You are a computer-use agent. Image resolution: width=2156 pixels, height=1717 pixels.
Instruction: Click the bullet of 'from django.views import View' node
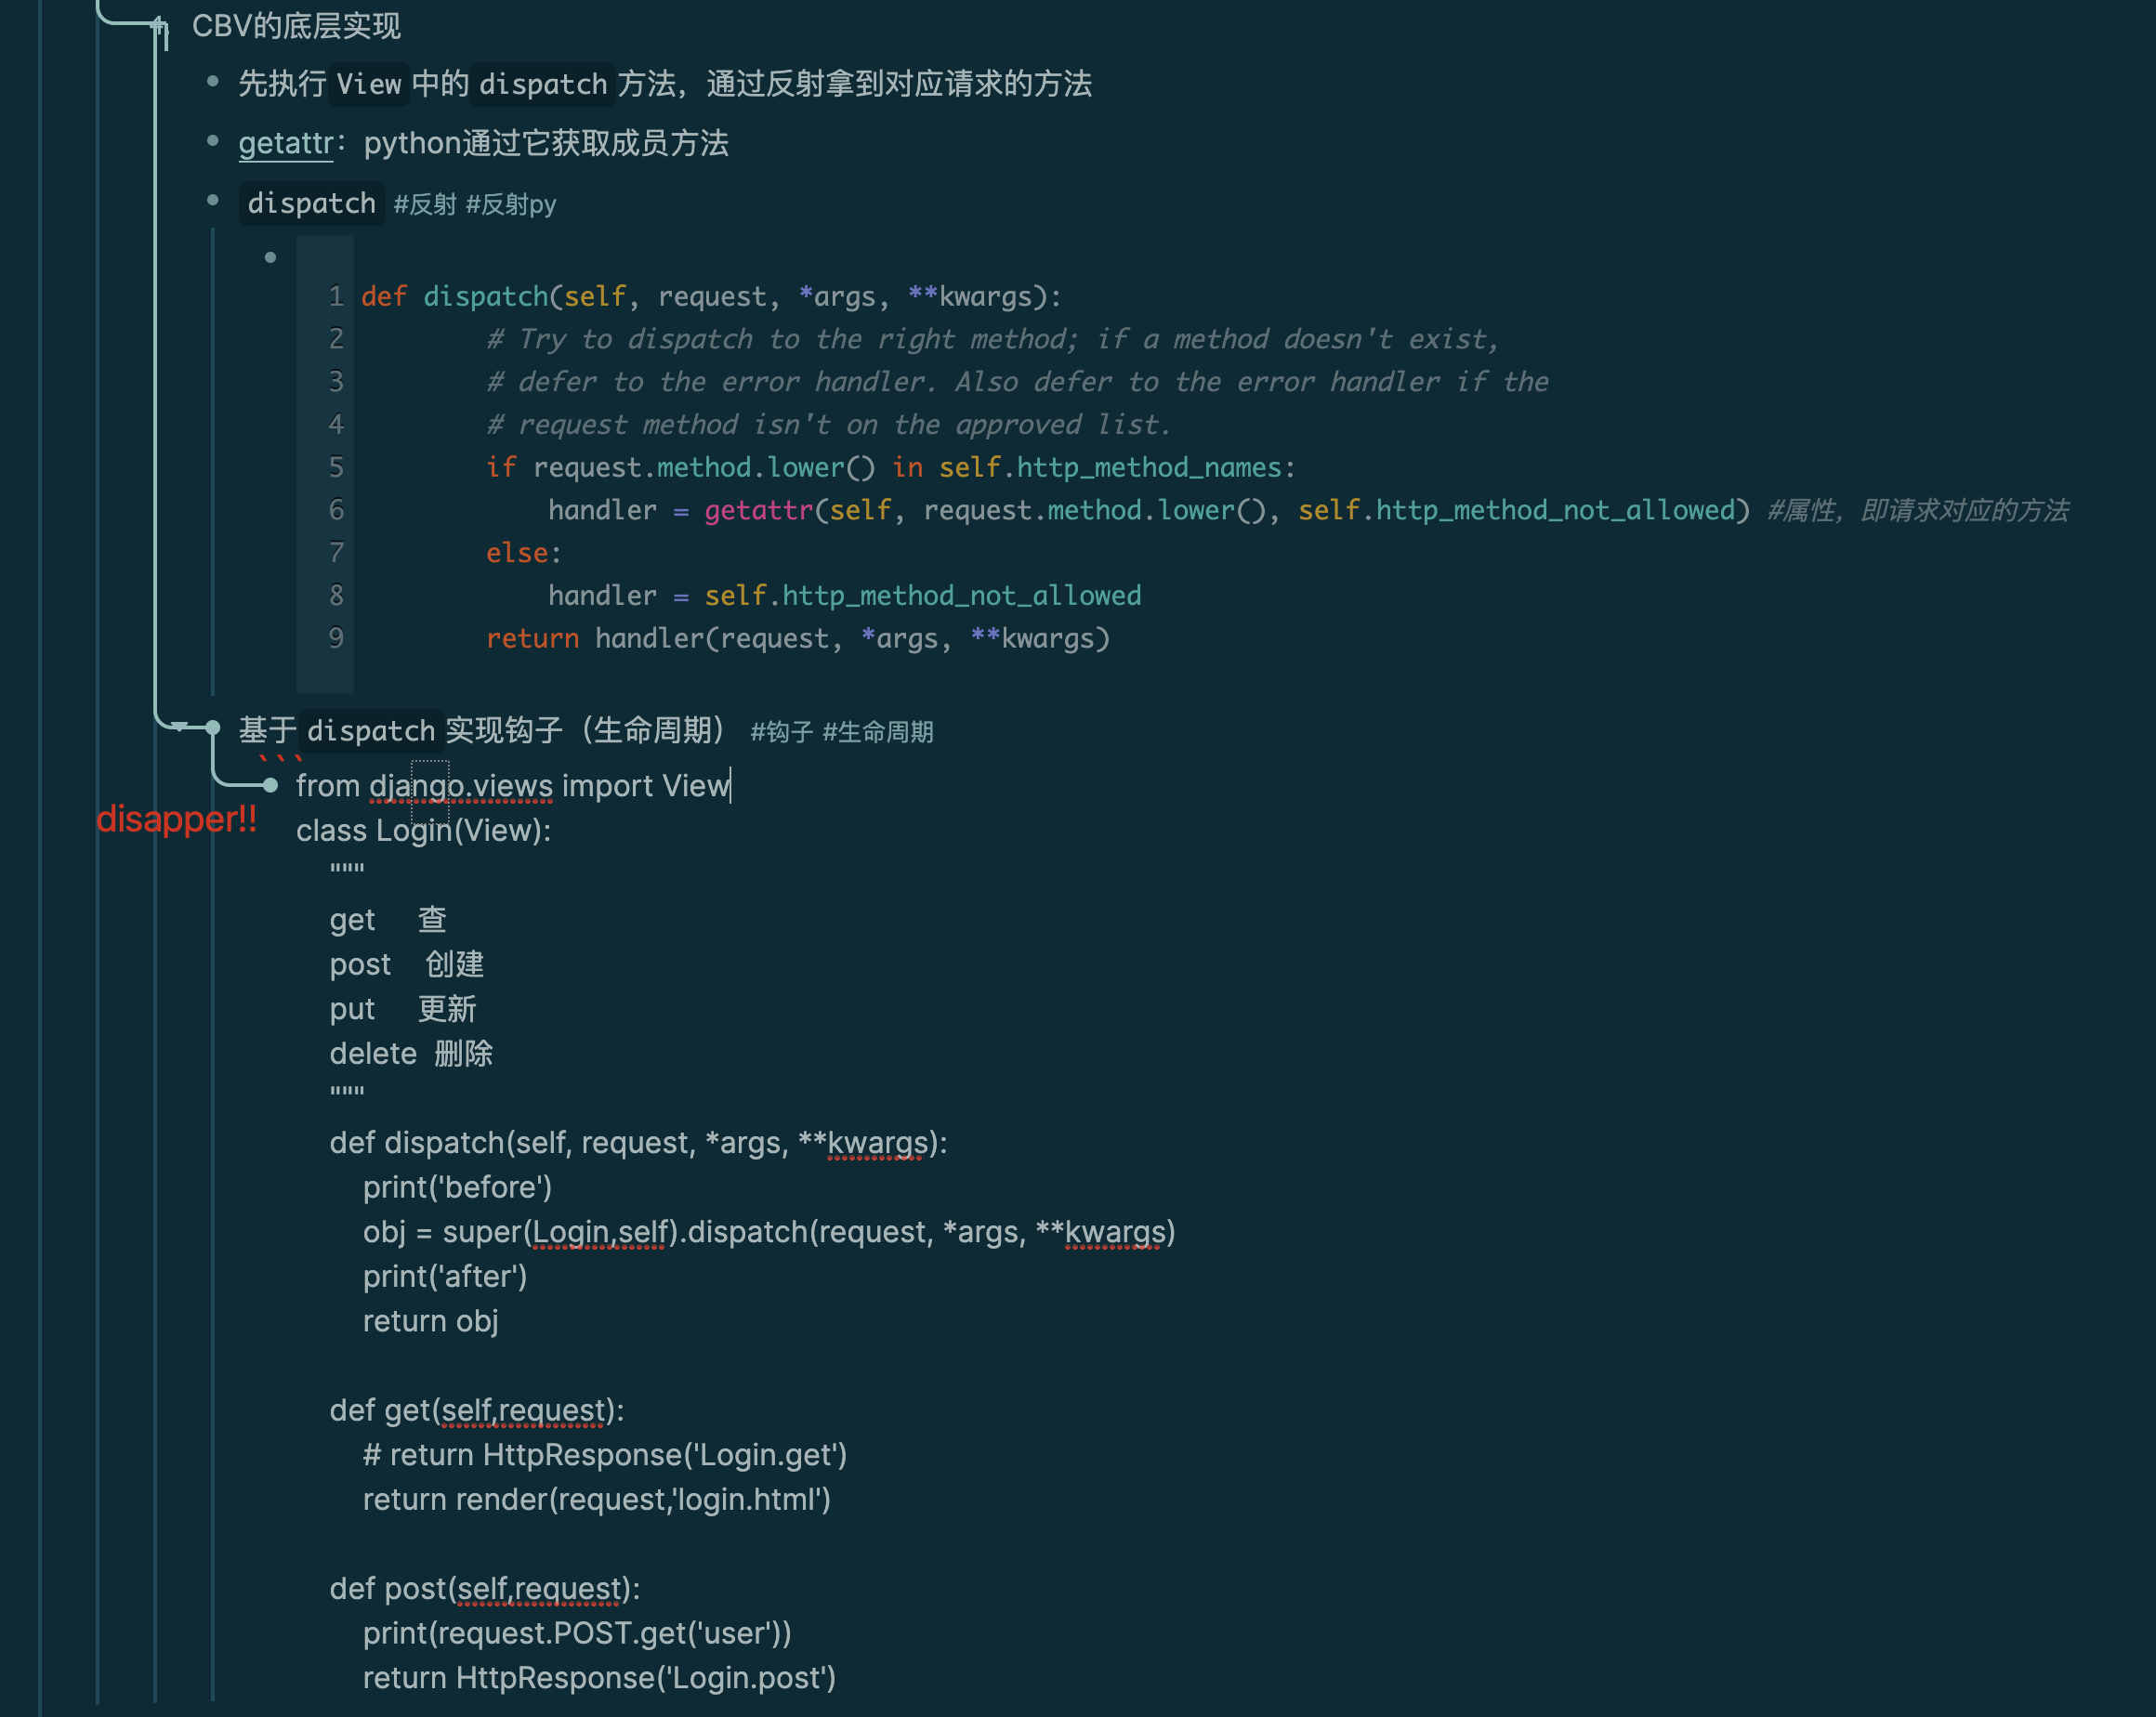[x=271, y=786]
